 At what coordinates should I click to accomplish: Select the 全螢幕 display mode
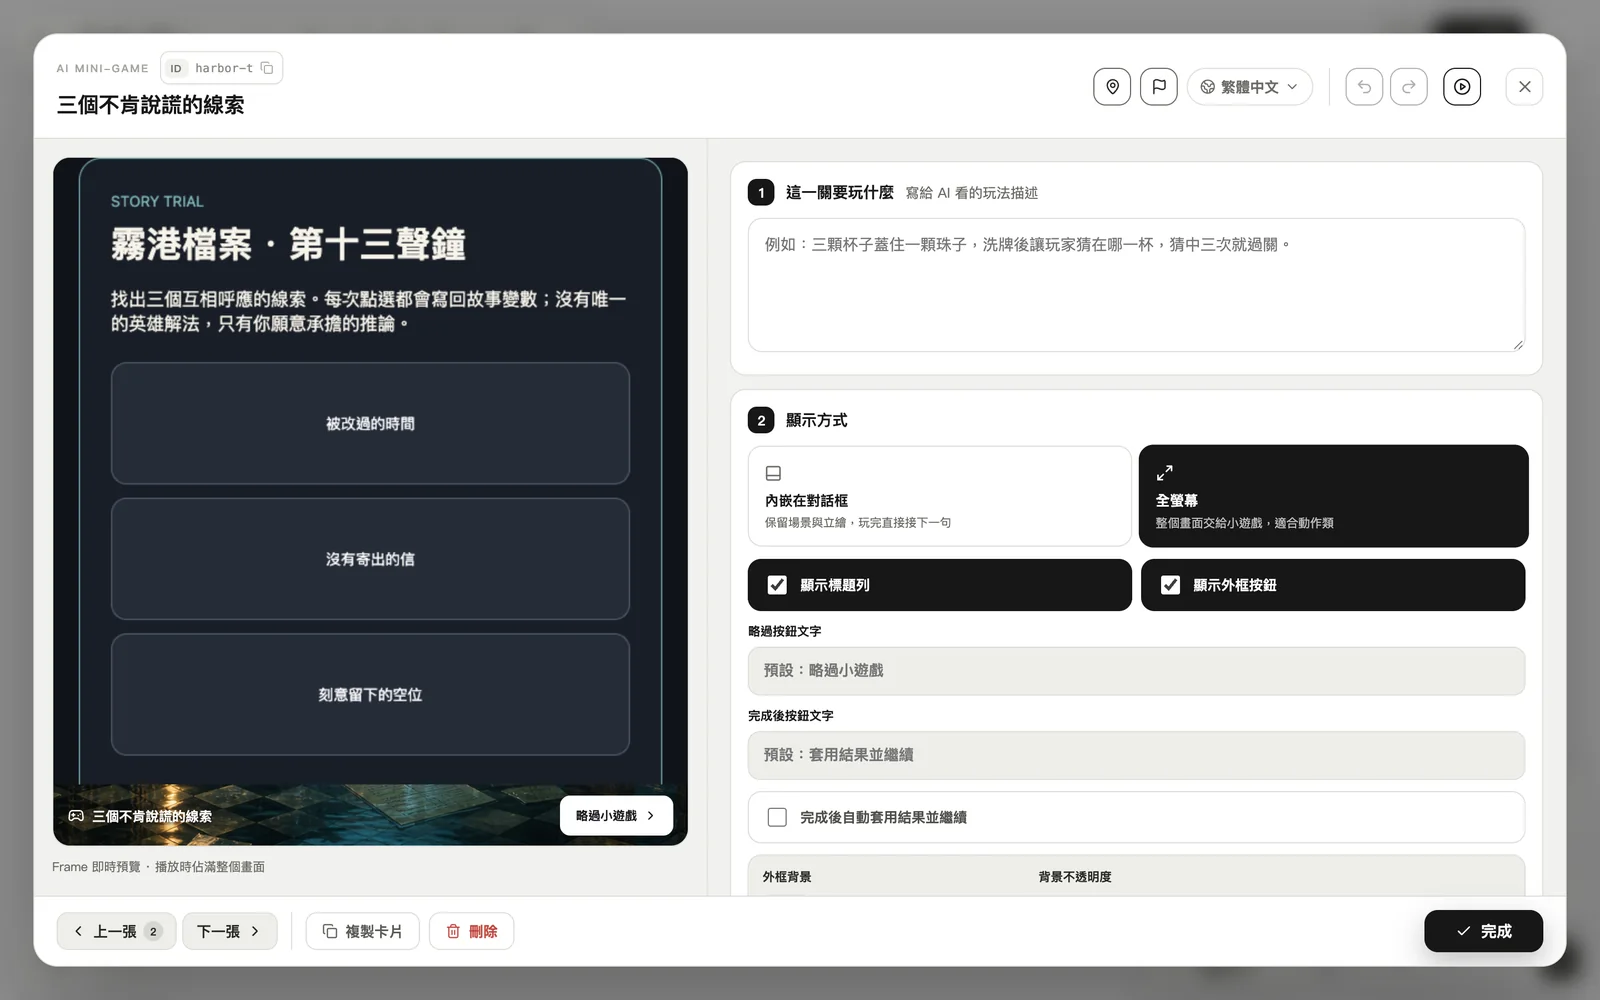coord(1333,496)
